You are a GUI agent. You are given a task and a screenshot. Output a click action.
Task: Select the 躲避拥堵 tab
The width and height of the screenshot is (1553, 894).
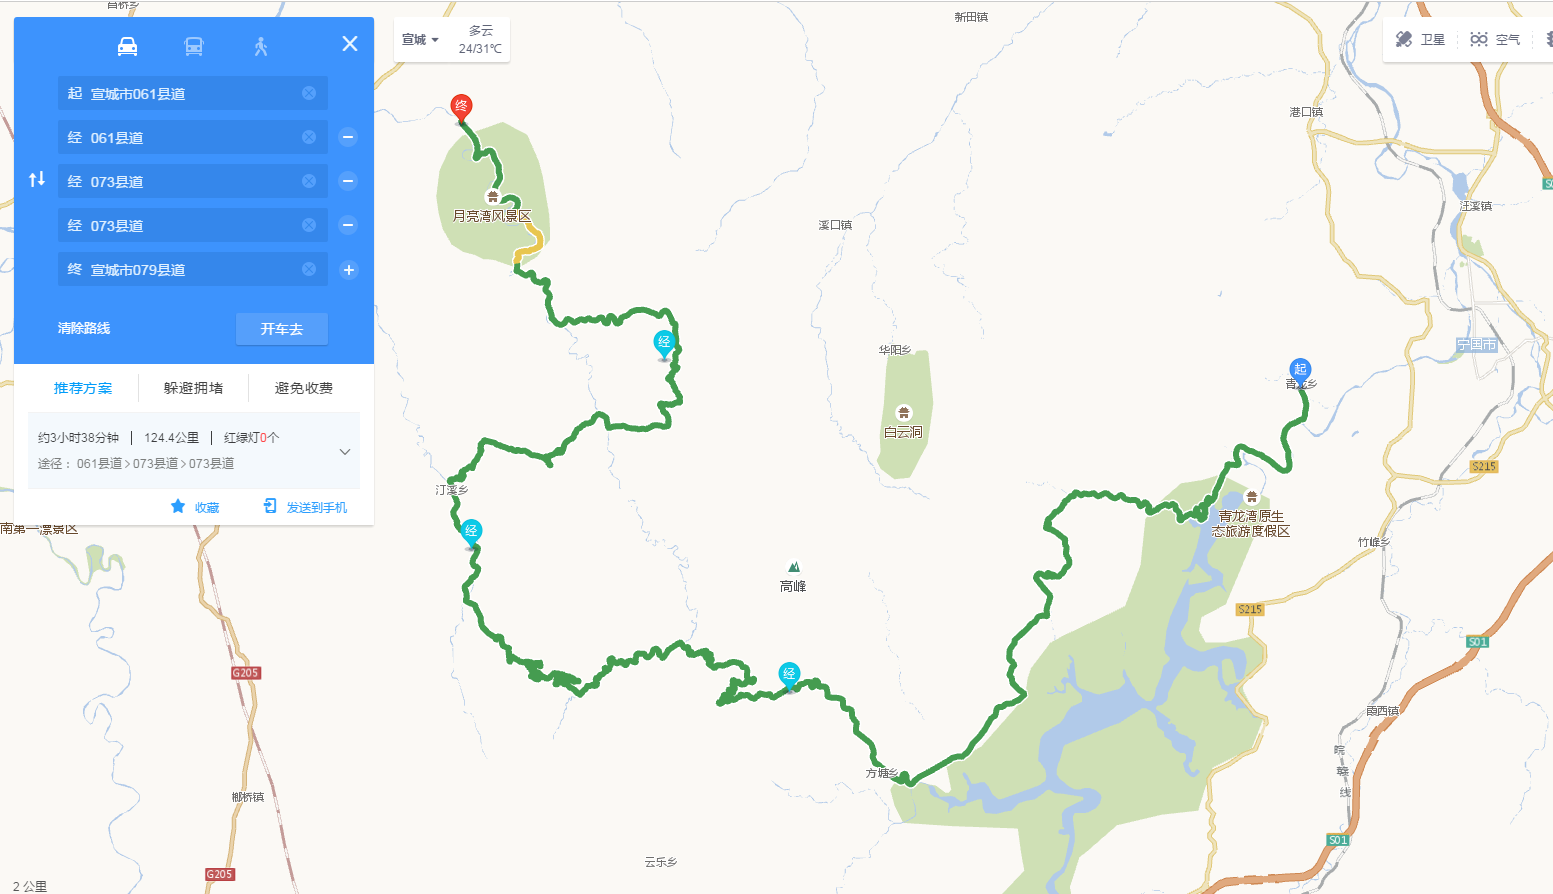[193, 388]
